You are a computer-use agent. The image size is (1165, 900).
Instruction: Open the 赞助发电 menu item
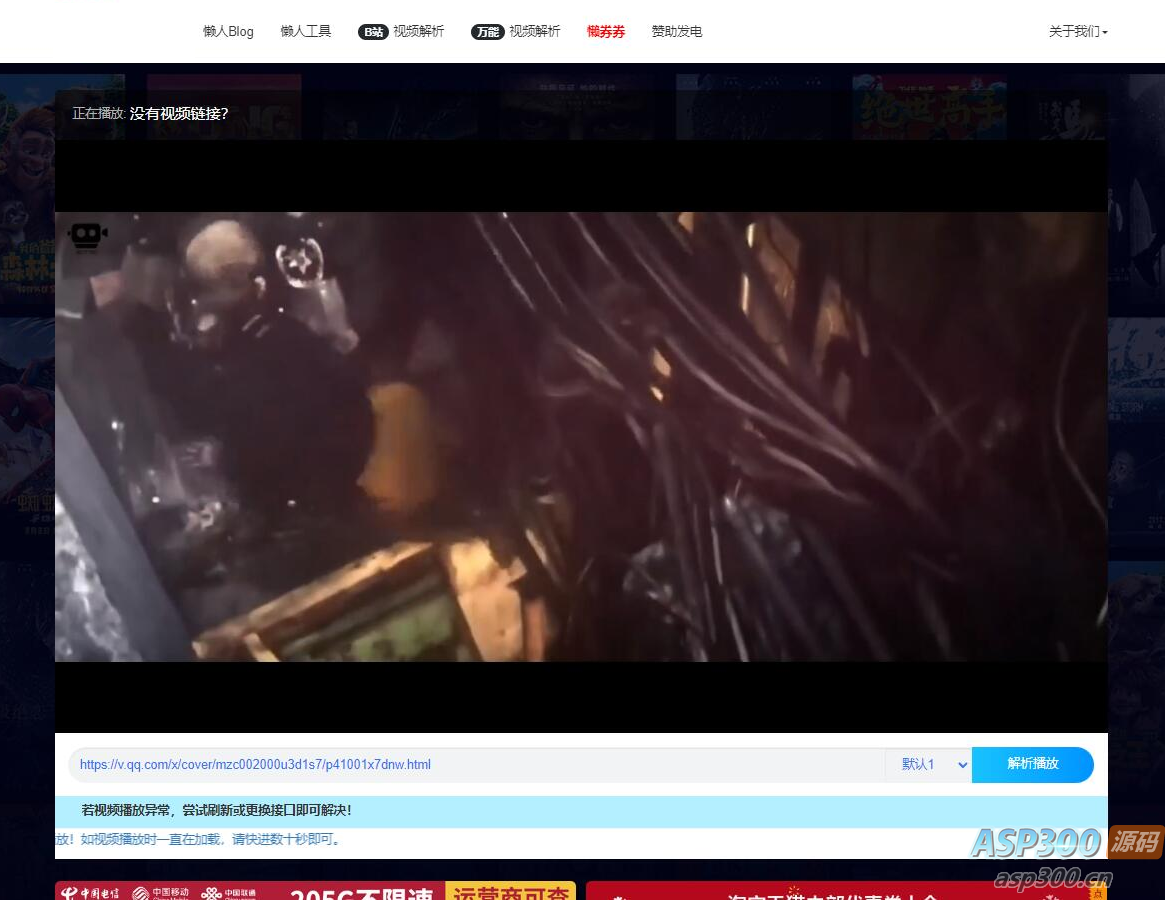676,31
